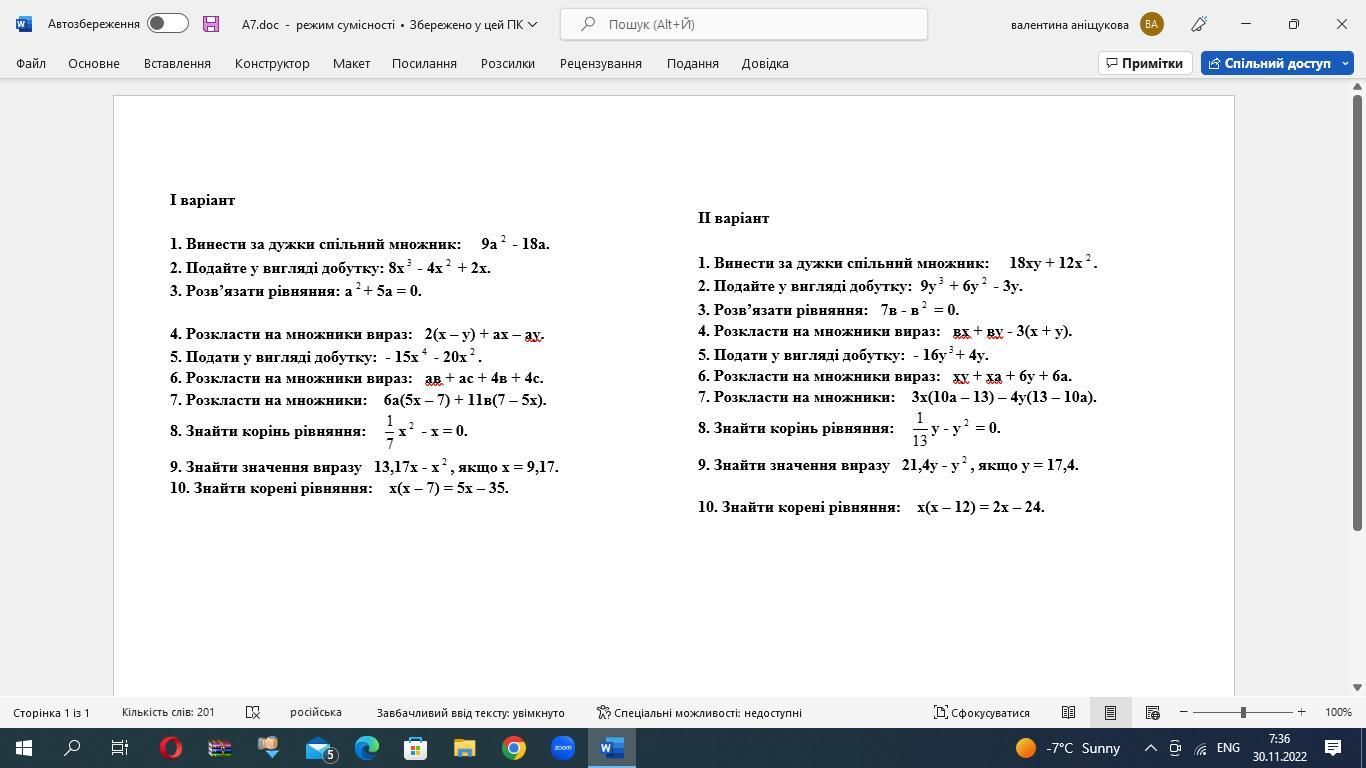This screenshot has height=768, width=1366.
Task: Open the Mail app with 5 badge
Action: pyautogui.click(x=318, y=748)
